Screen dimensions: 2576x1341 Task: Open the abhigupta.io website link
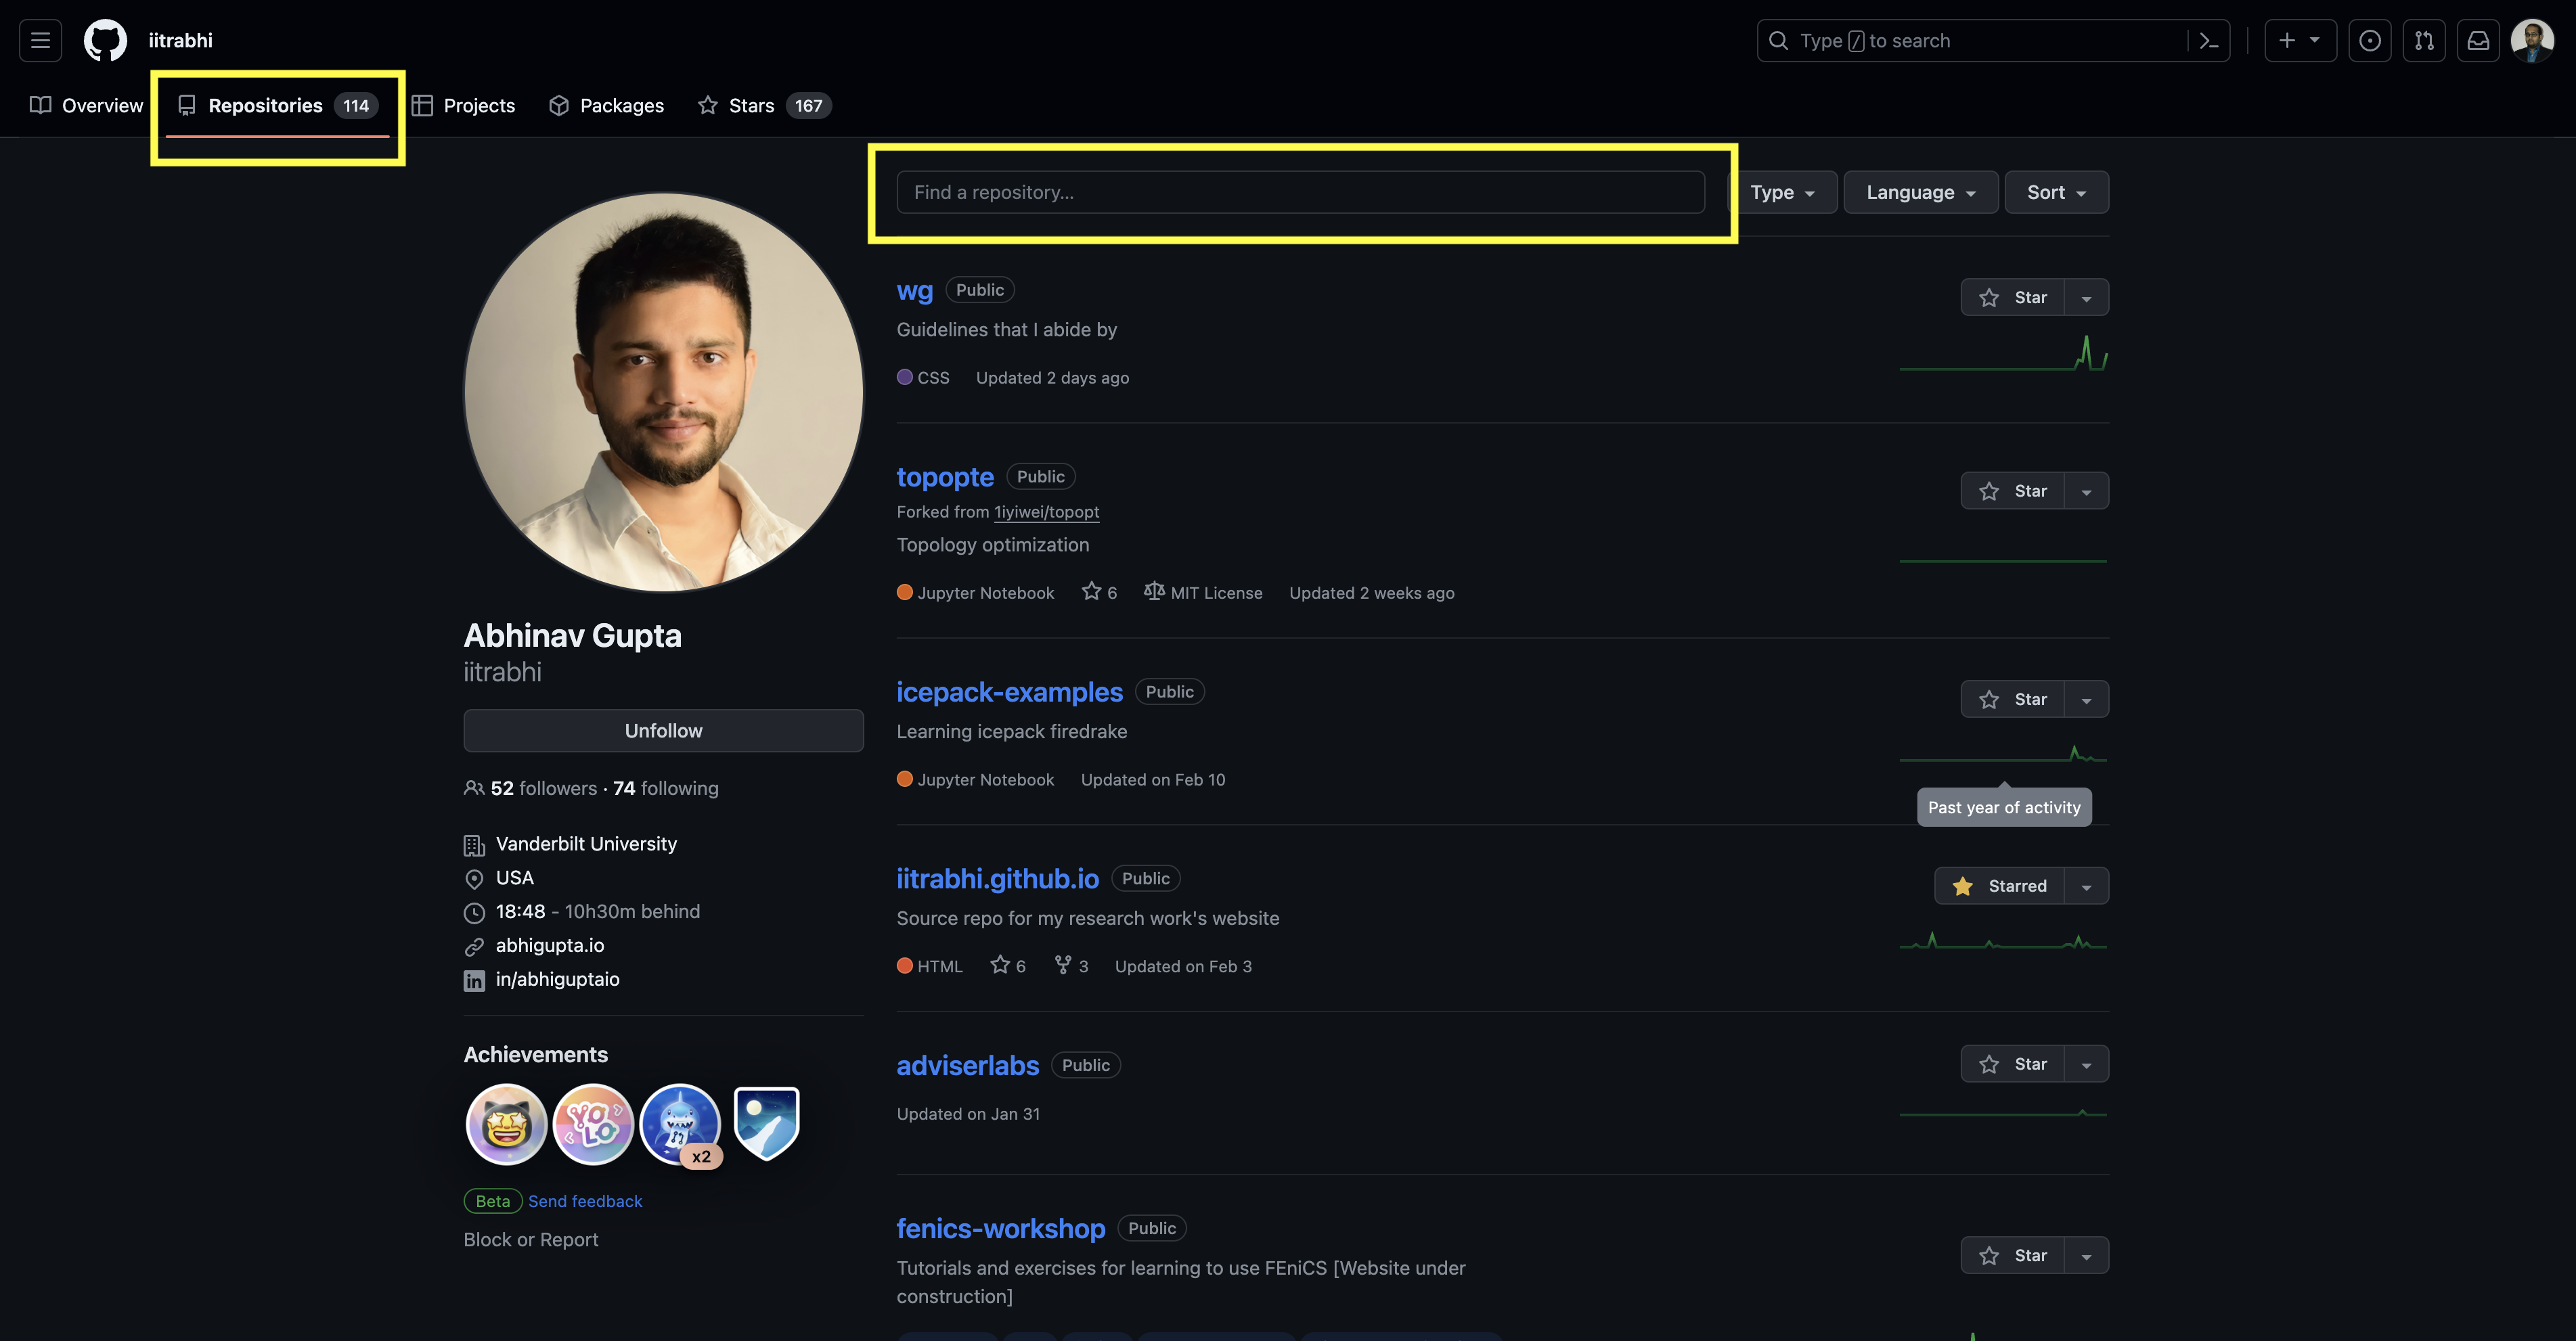[x=549, y=945]
